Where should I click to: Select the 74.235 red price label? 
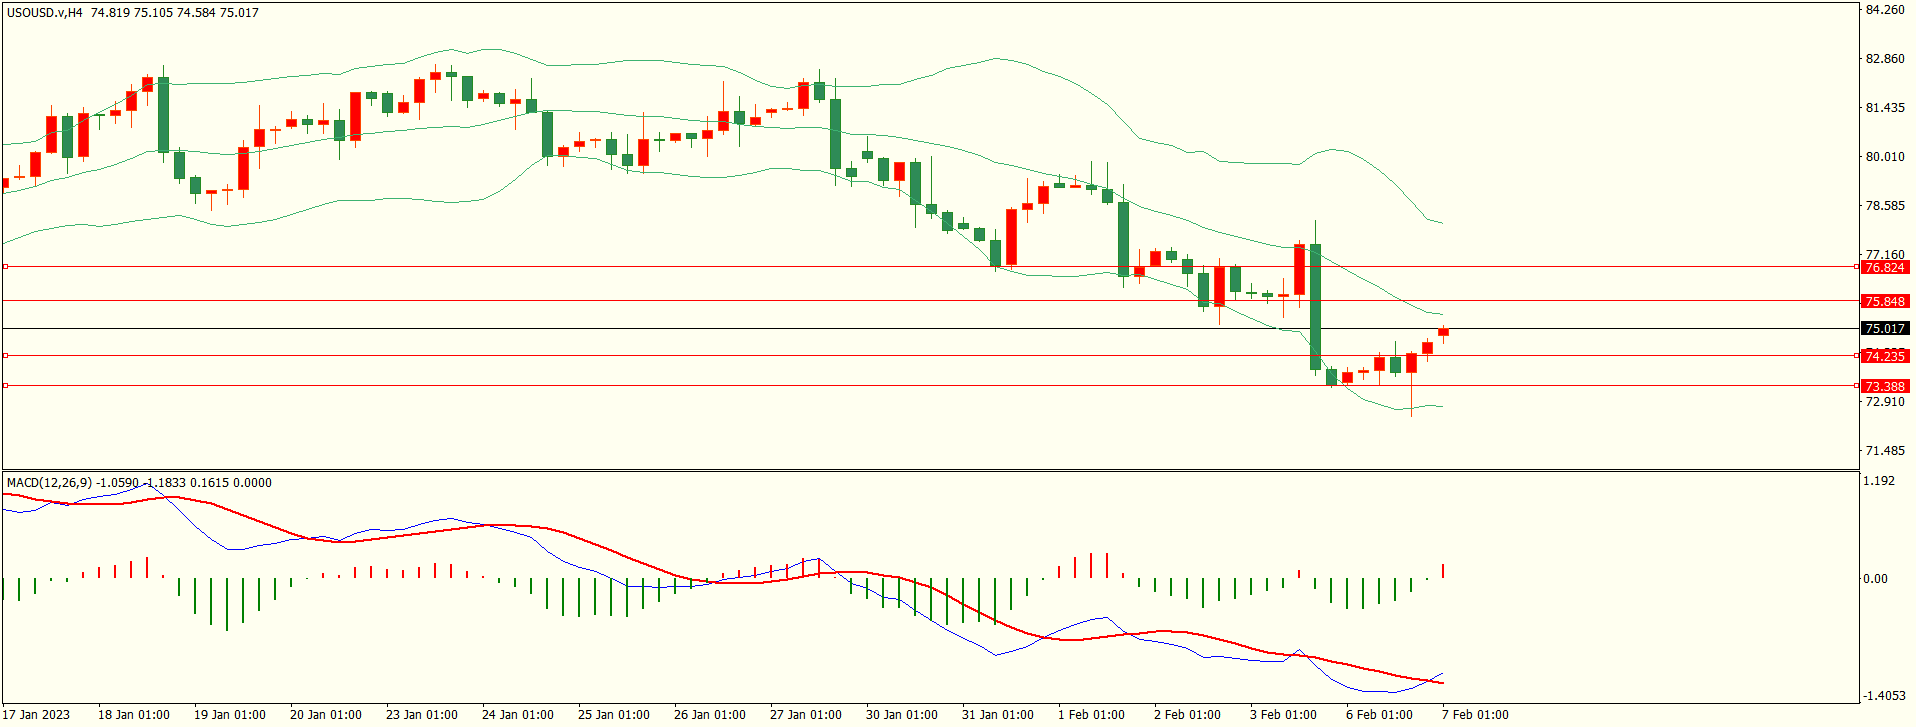pos(1885,356)
